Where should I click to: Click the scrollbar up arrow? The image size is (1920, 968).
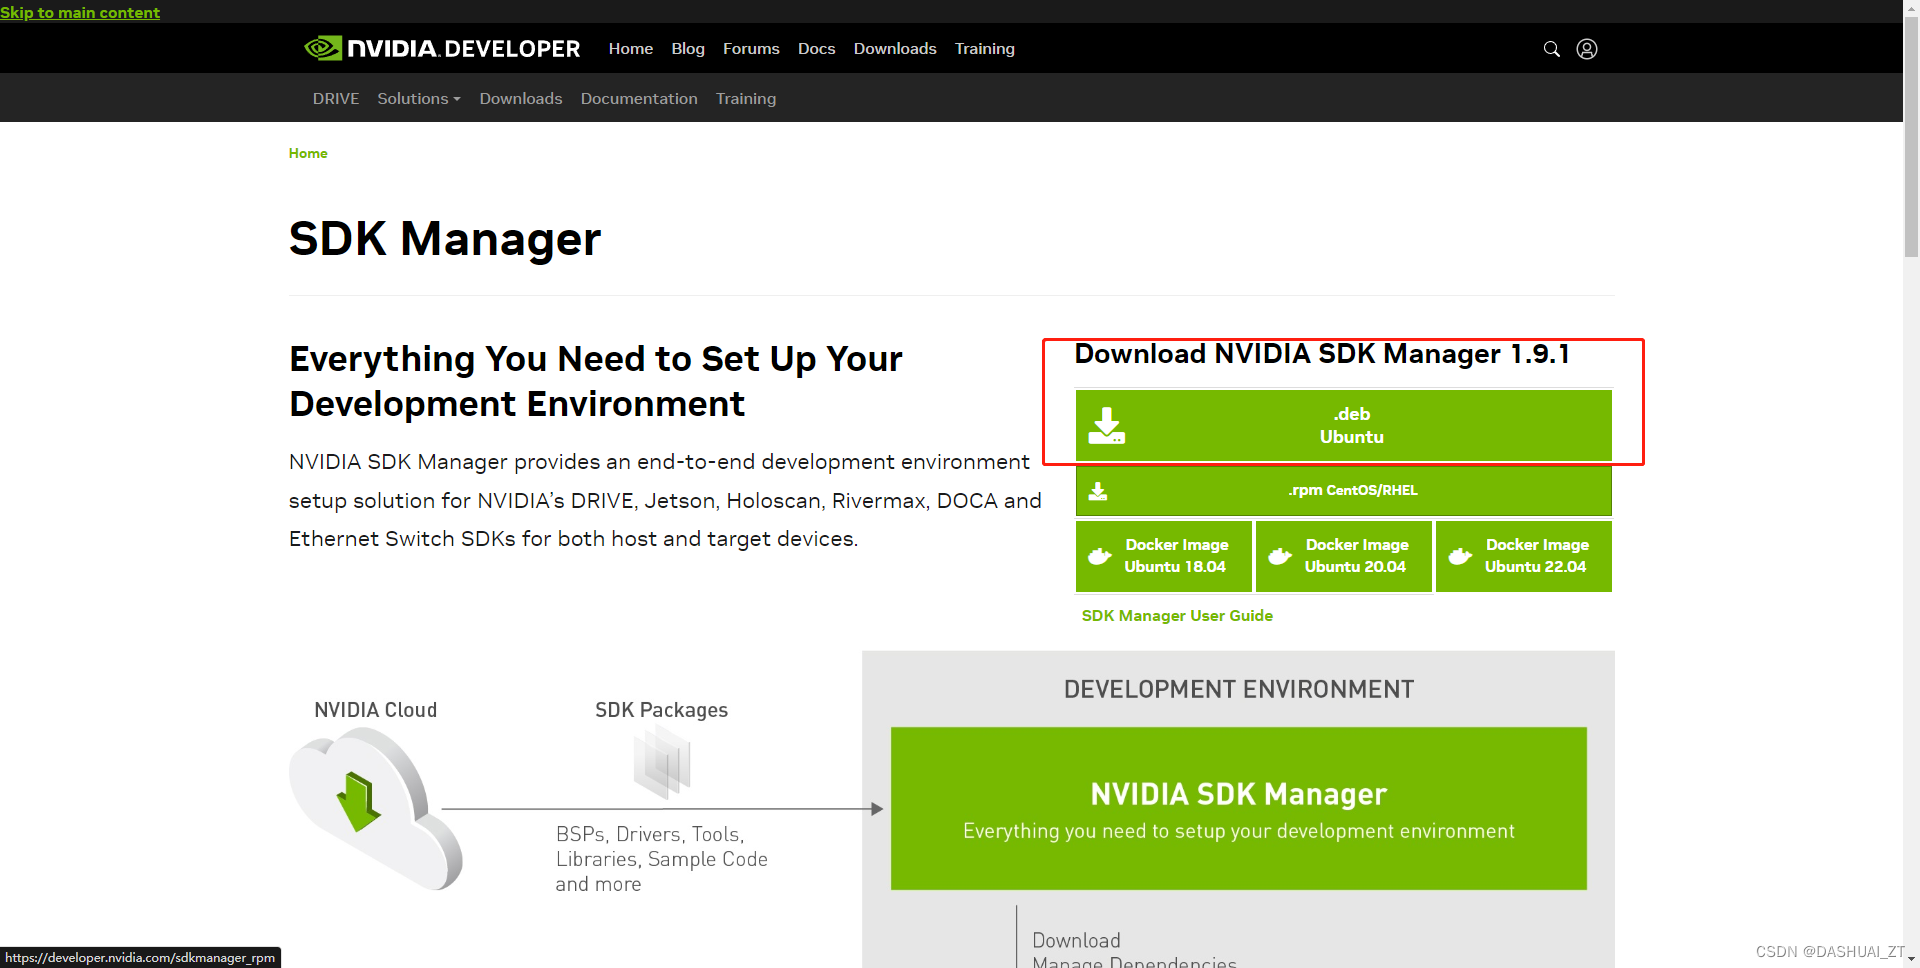coord(1911,7)
